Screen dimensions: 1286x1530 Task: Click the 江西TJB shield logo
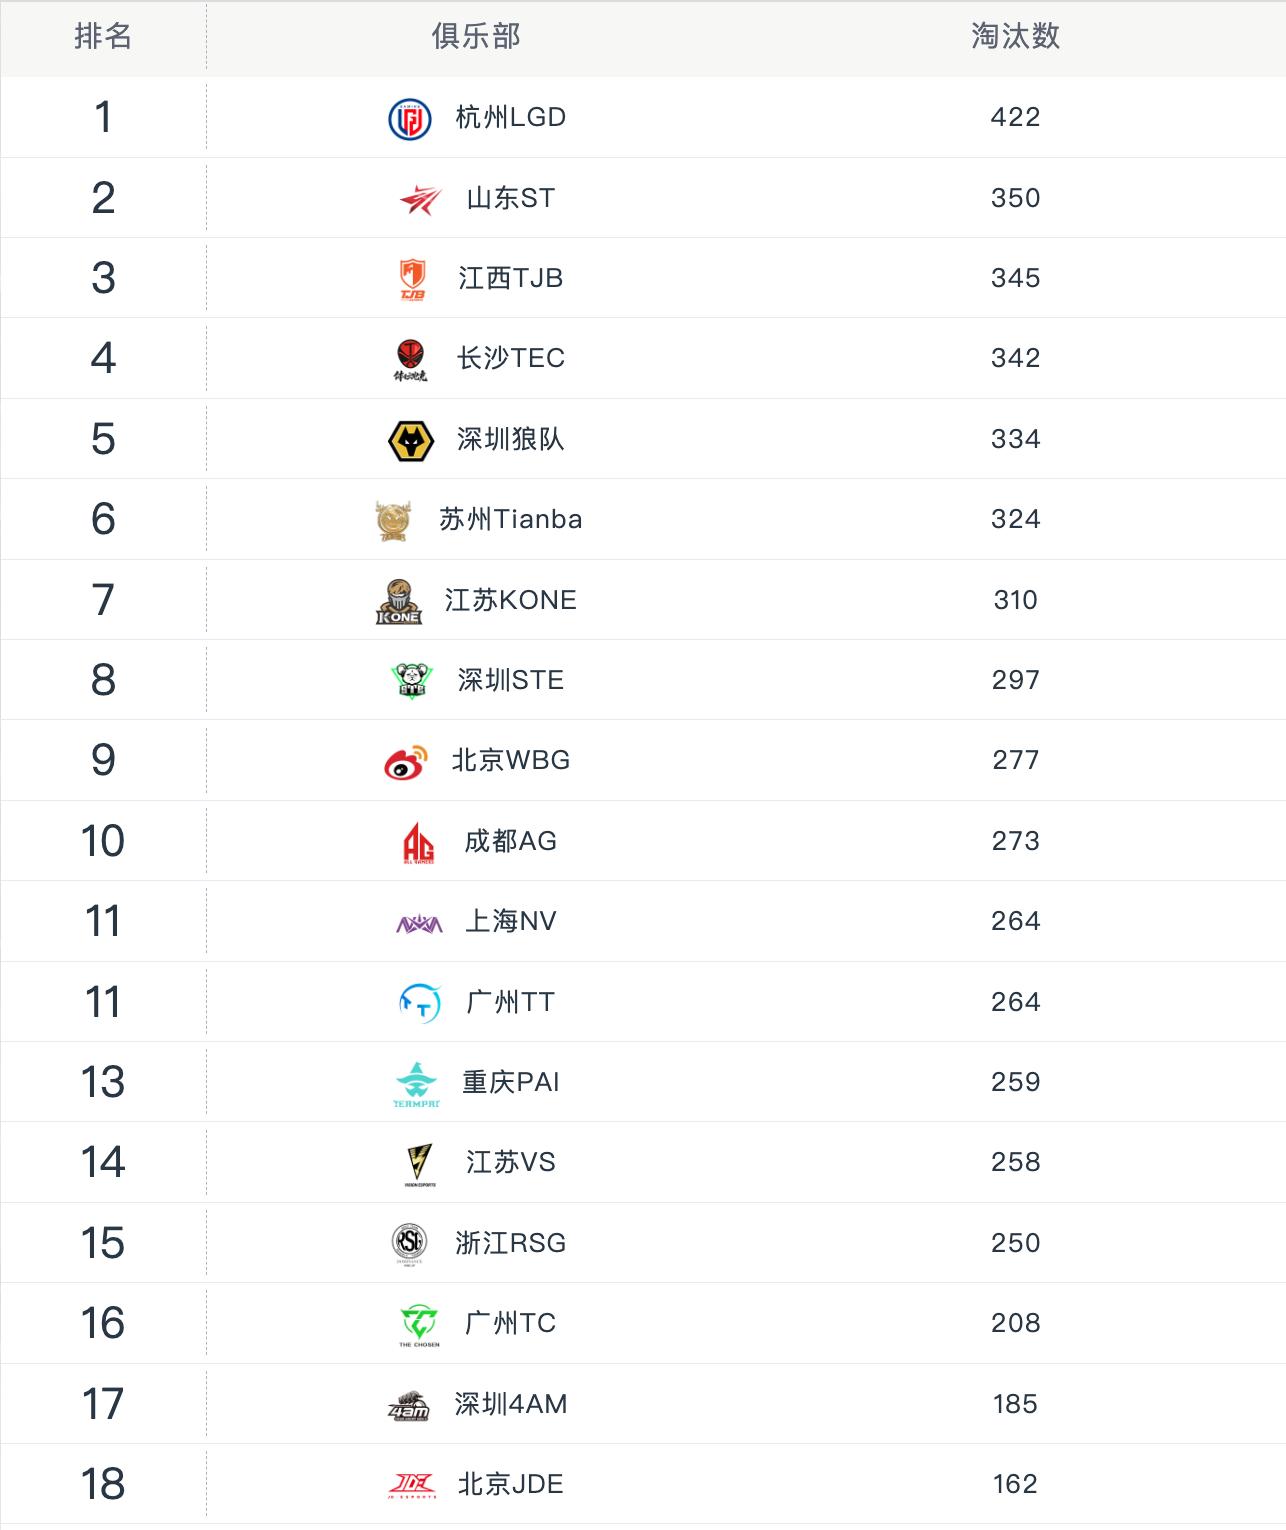pos(412,279)
